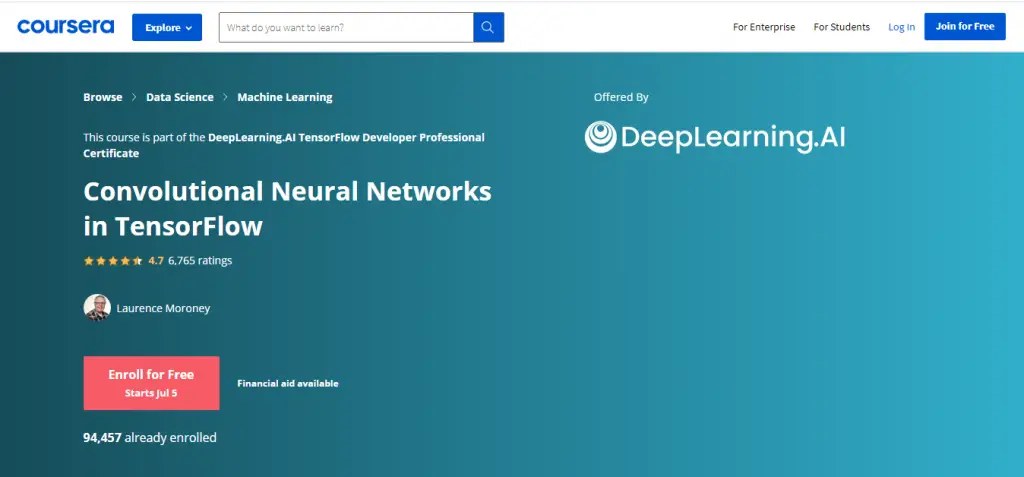This screenshot has height=477, width=1024.
Task: Open the DeepLearning.AI partner logo
Action: pyautogui.click(x=715, y=137)
